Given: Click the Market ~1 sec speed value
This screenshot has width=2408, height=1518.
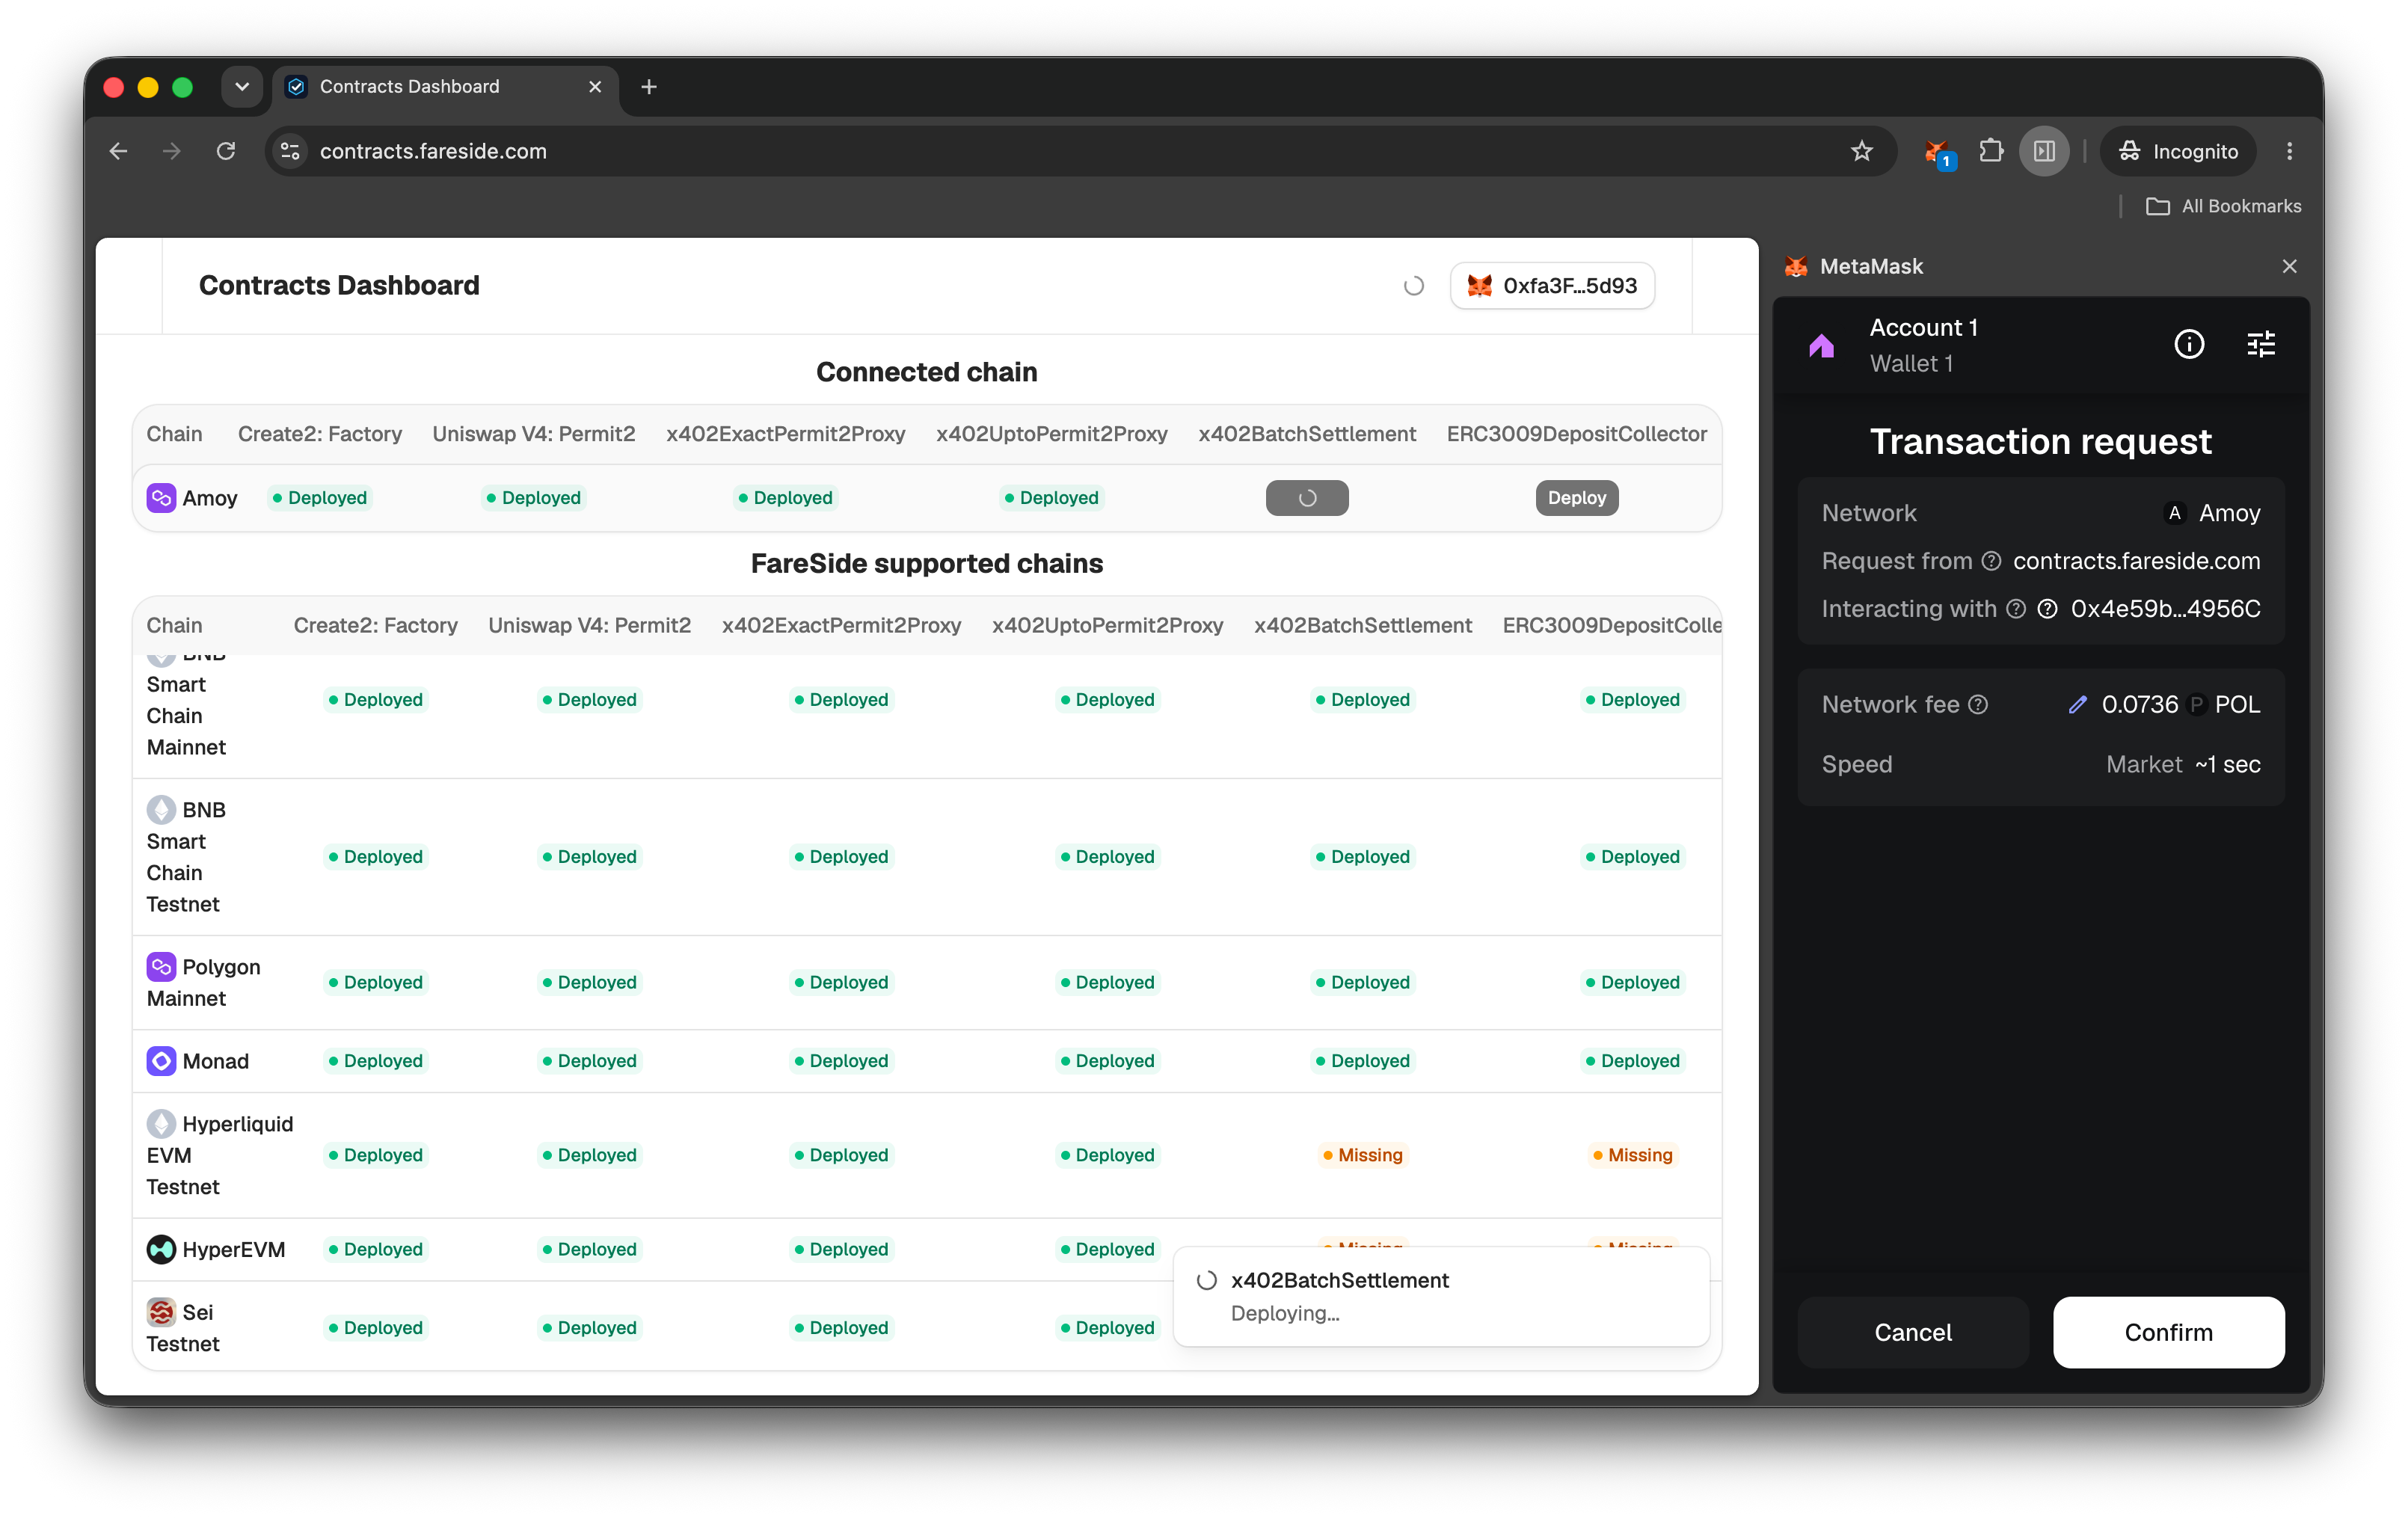Looking at the screenshot, I should click(2183, 764).
